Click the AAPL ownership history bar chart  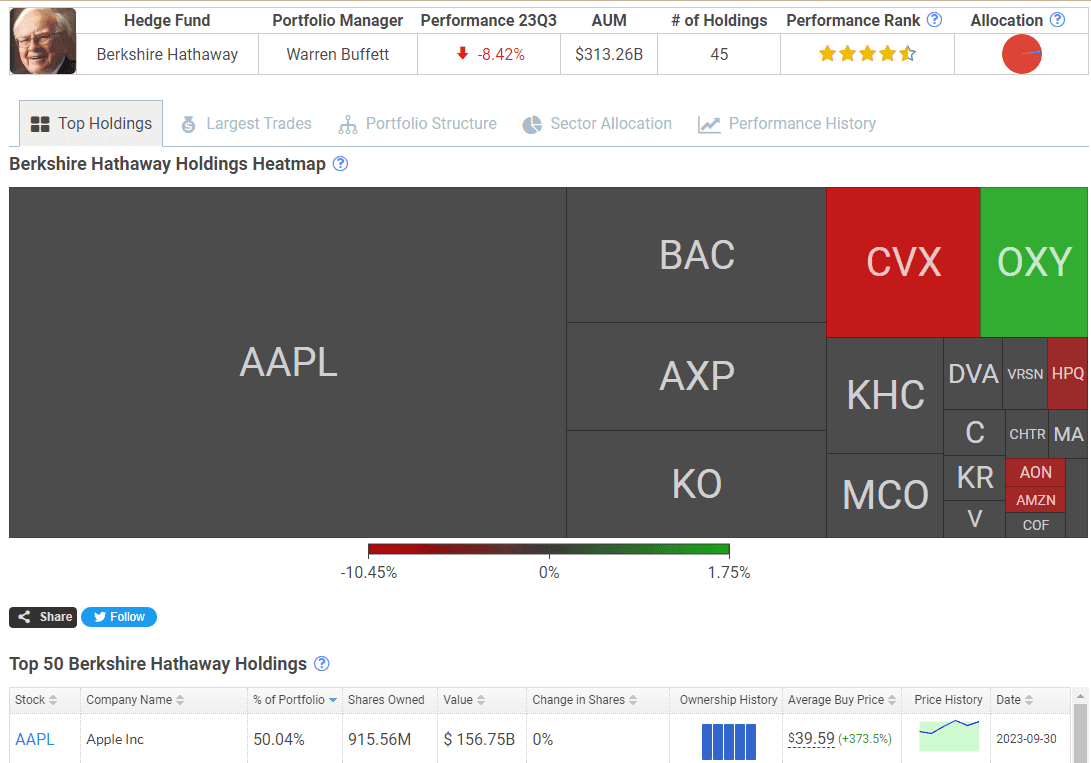pos(728,741)
